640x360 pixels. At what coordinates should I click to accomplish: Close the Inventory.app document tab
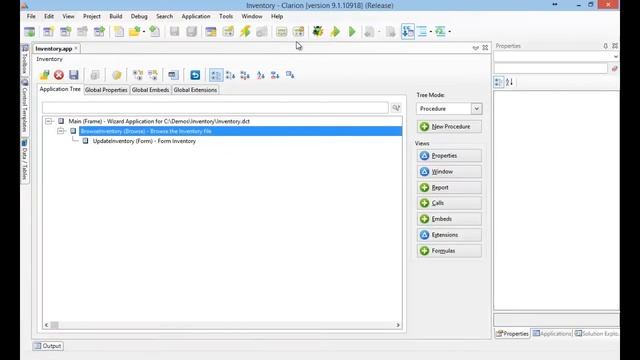(x=76, y=48)
